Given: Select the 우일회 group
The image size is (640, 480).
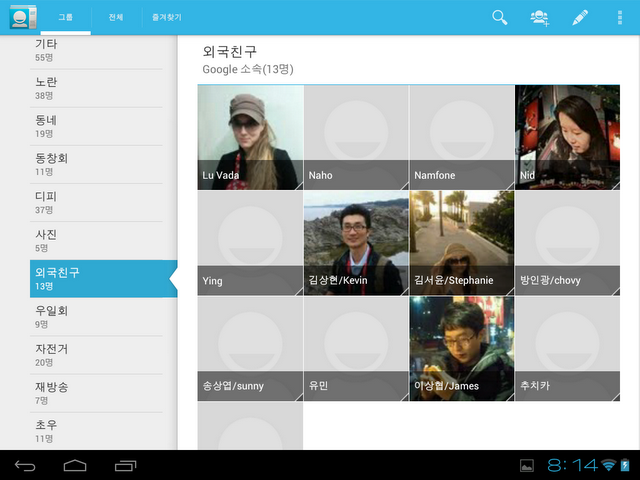Looking at the screenshot, I should coord(96,317).
